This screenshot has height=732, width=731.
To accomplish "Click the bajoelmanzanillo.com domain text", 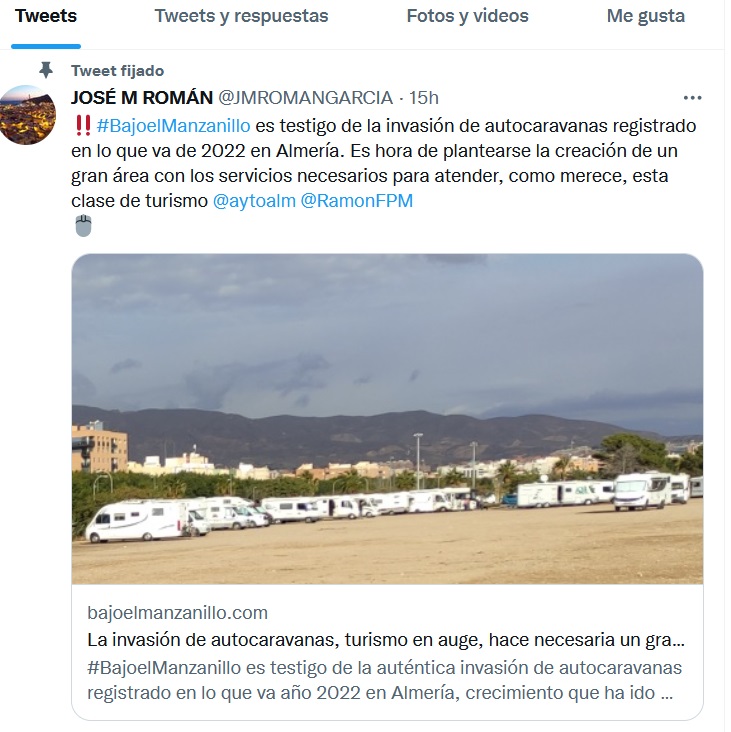I will click(177, 612).
